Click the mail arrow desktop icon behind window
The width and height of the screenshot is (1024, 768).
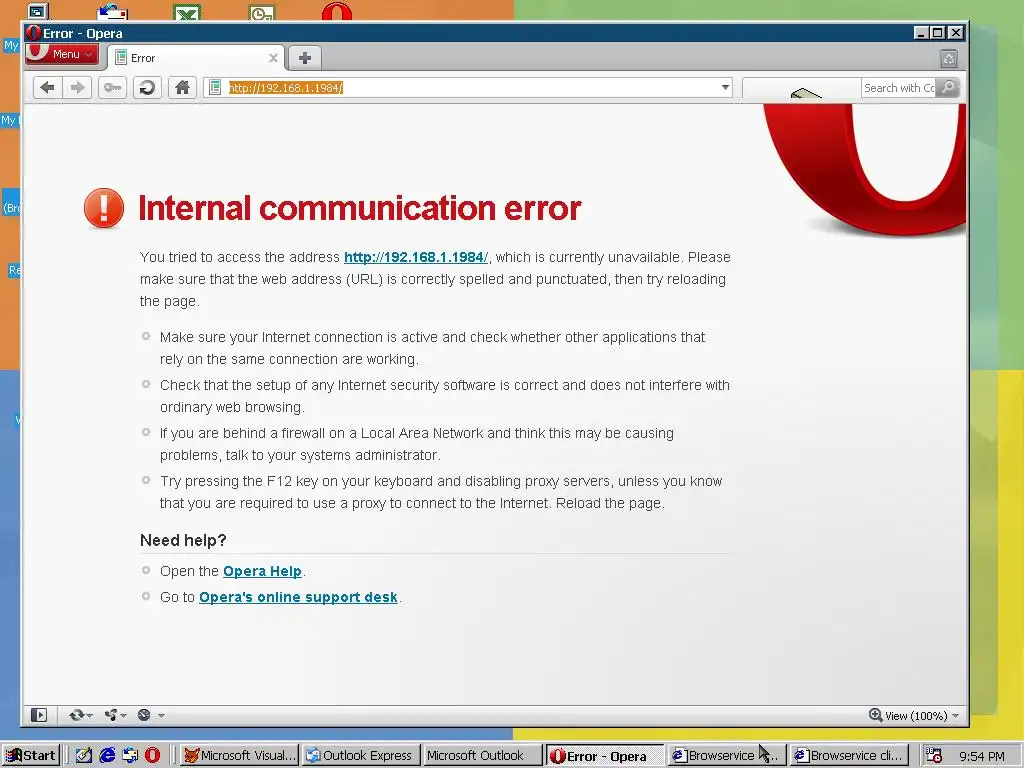pos(112,12)
